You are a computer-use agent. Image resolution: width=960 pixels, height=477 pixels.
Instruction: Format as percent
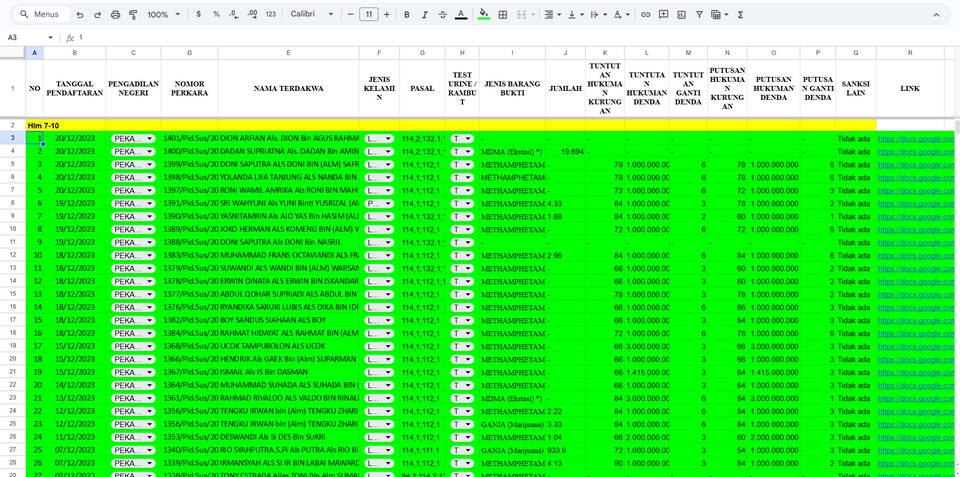[x=216, y=14]
